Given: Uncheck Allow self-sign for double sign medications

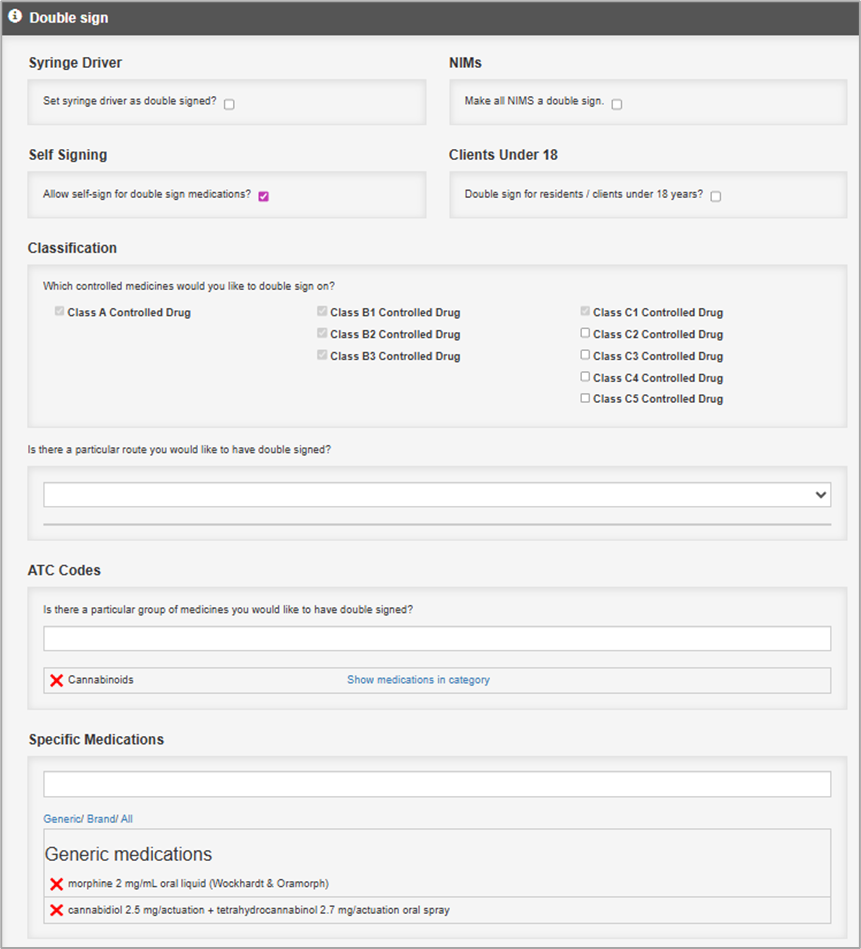Looking at the screenshot, I should 264,196.
